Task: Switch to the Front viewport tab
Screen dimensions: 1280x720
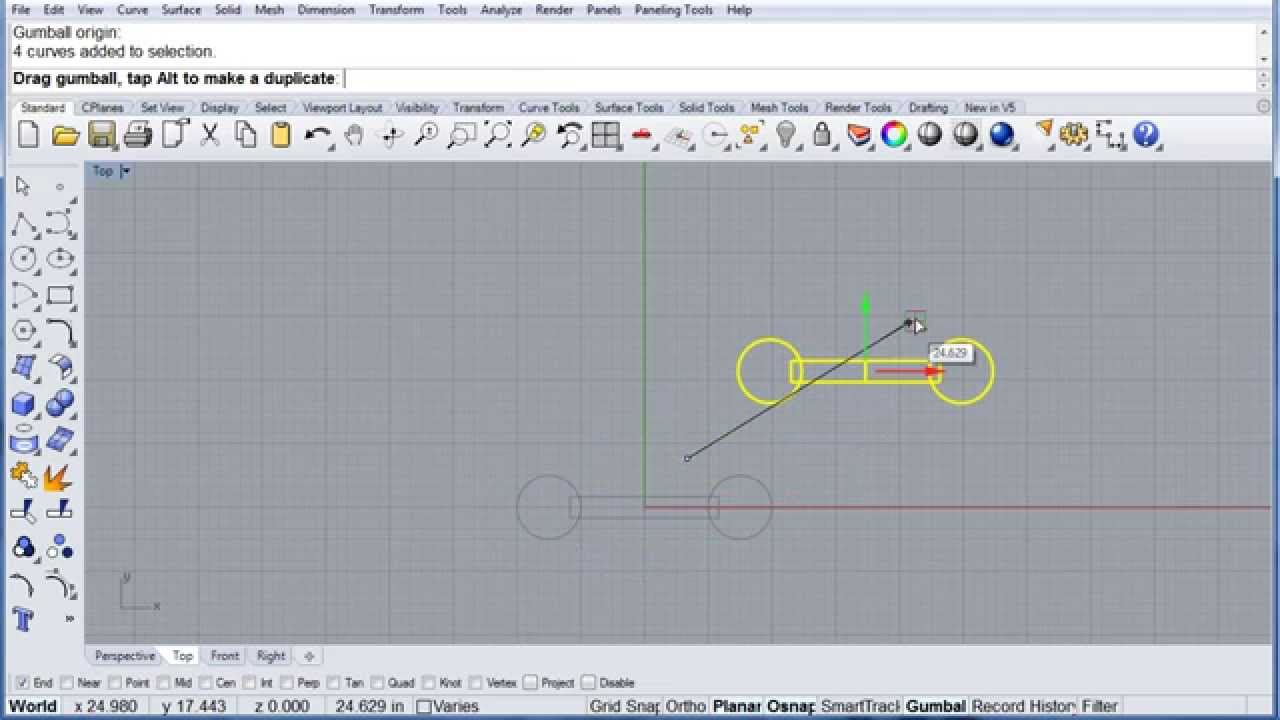Action: pos(225,656)
